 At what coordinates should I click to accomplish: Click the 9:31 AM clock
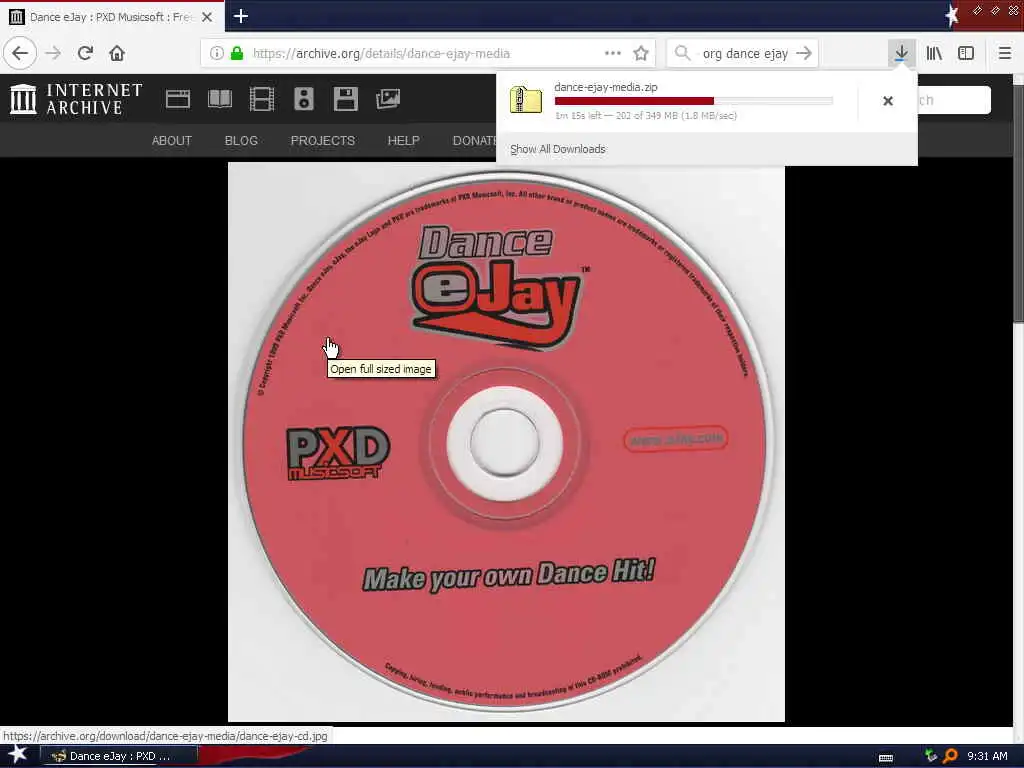pyautogui.click(x=987, y=756)
